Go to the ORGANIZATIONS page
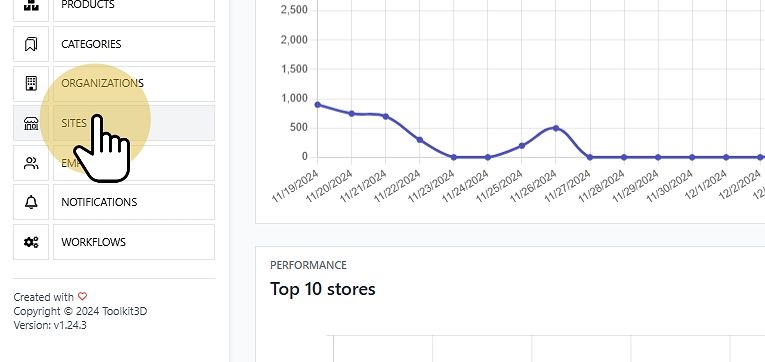The width and height of the screenshot is (765, 362). [134, 83]
